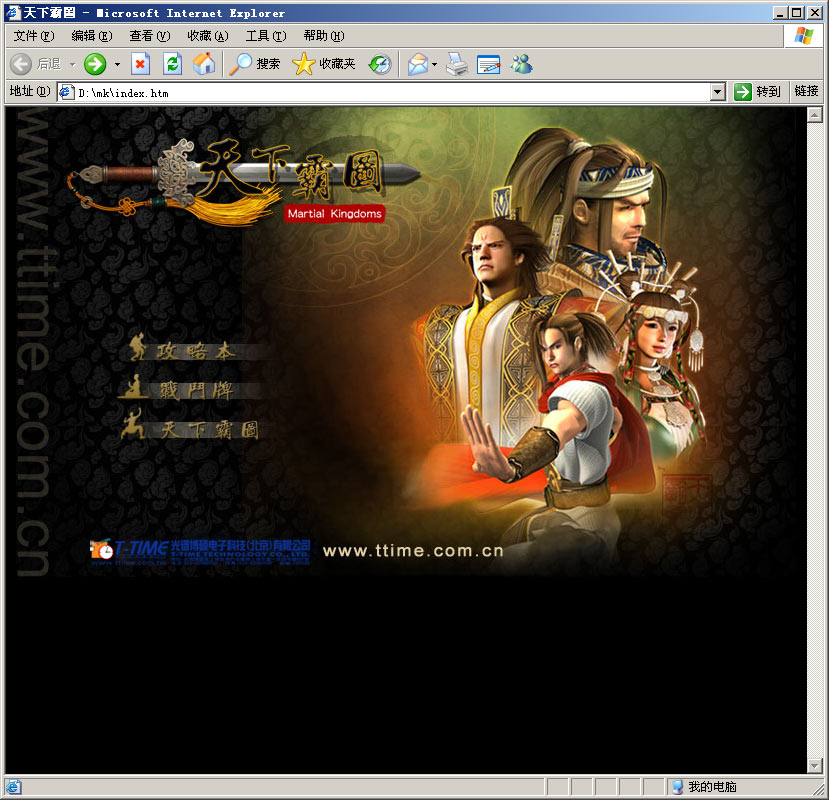Click the 天下霸圖 sword title logo
The height and width of the screenshot is (800, 829).
pos(244,181)
